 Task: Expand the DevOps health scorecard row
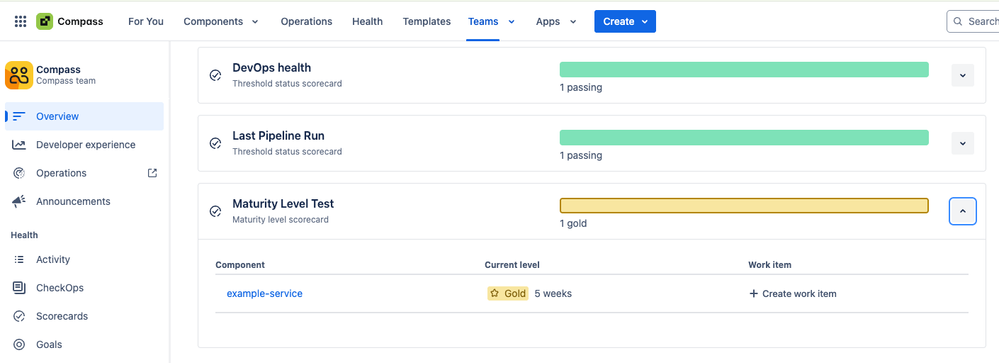coord(963,75)
